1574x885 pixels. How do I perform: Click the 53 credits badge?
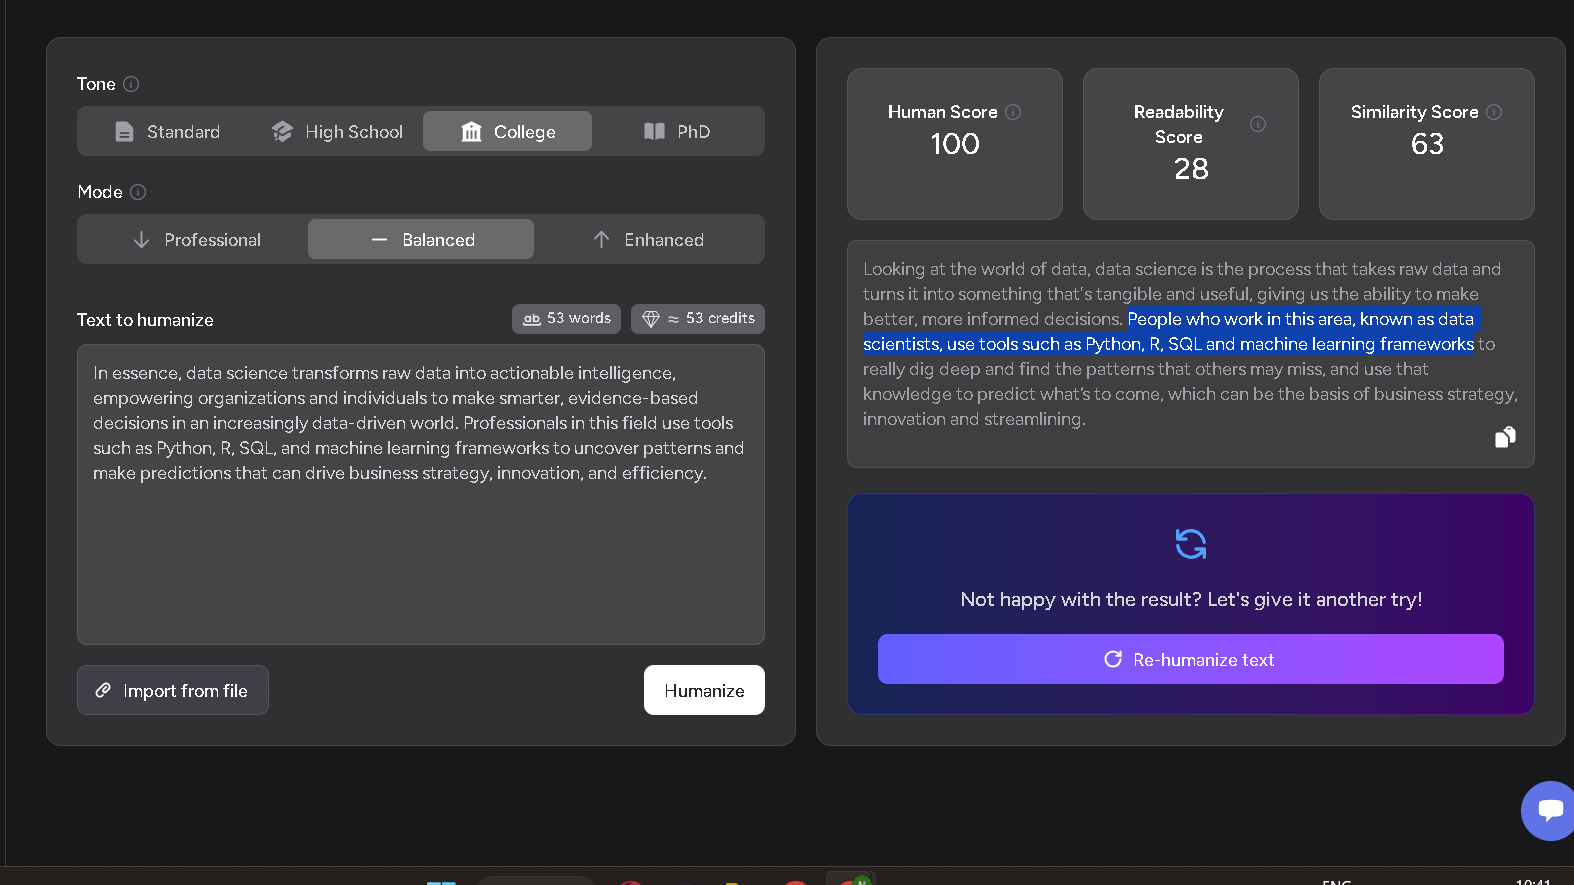tap(698, 318)
